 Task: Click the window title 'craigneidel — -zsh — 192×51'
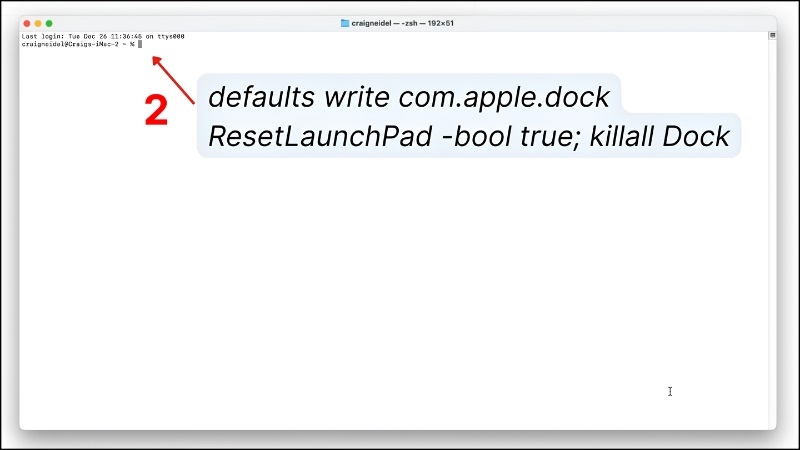click(403, 23)
